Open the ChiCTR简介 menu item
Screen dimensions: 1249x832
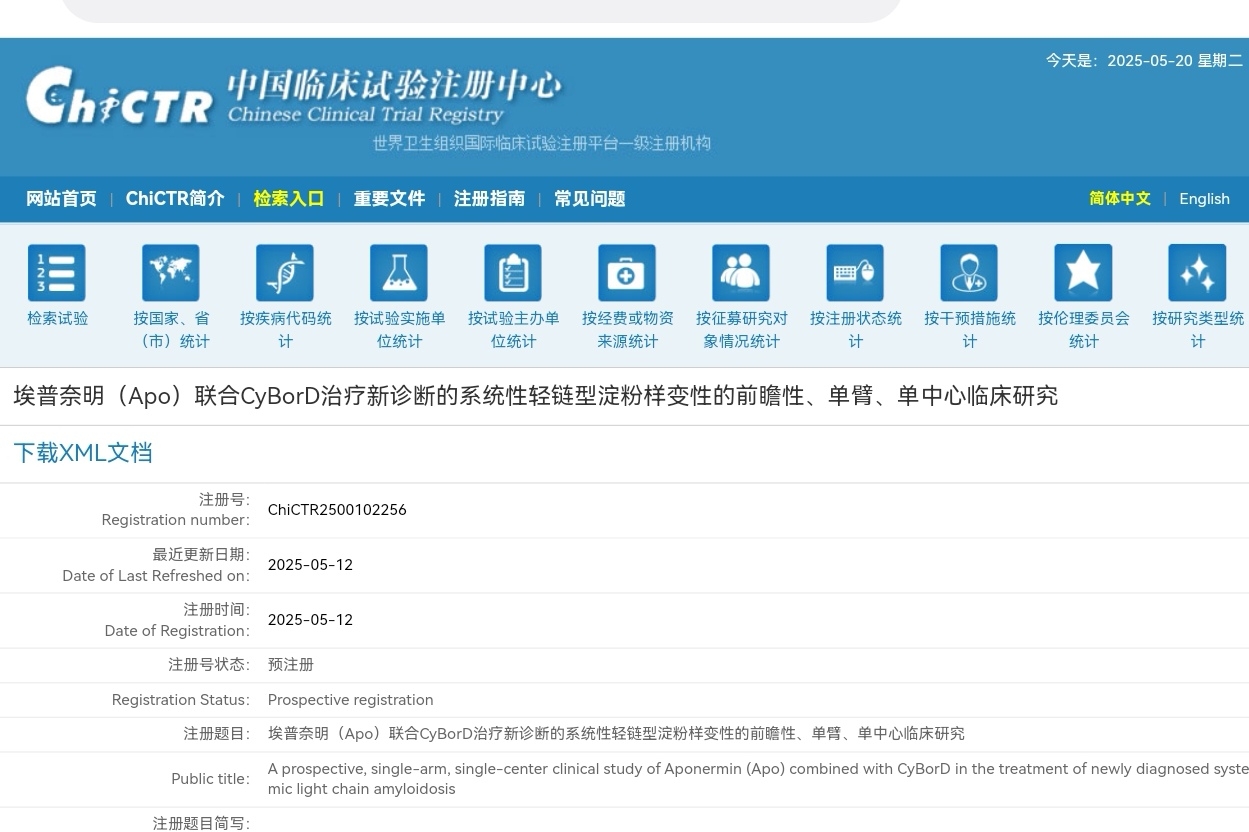tap(175, 199)
